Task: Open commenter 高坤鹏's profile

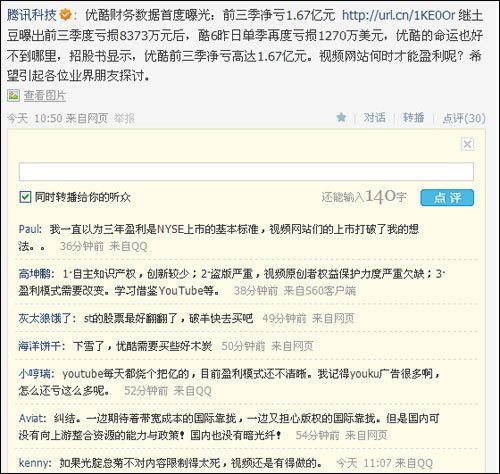Action: point(34,274)
